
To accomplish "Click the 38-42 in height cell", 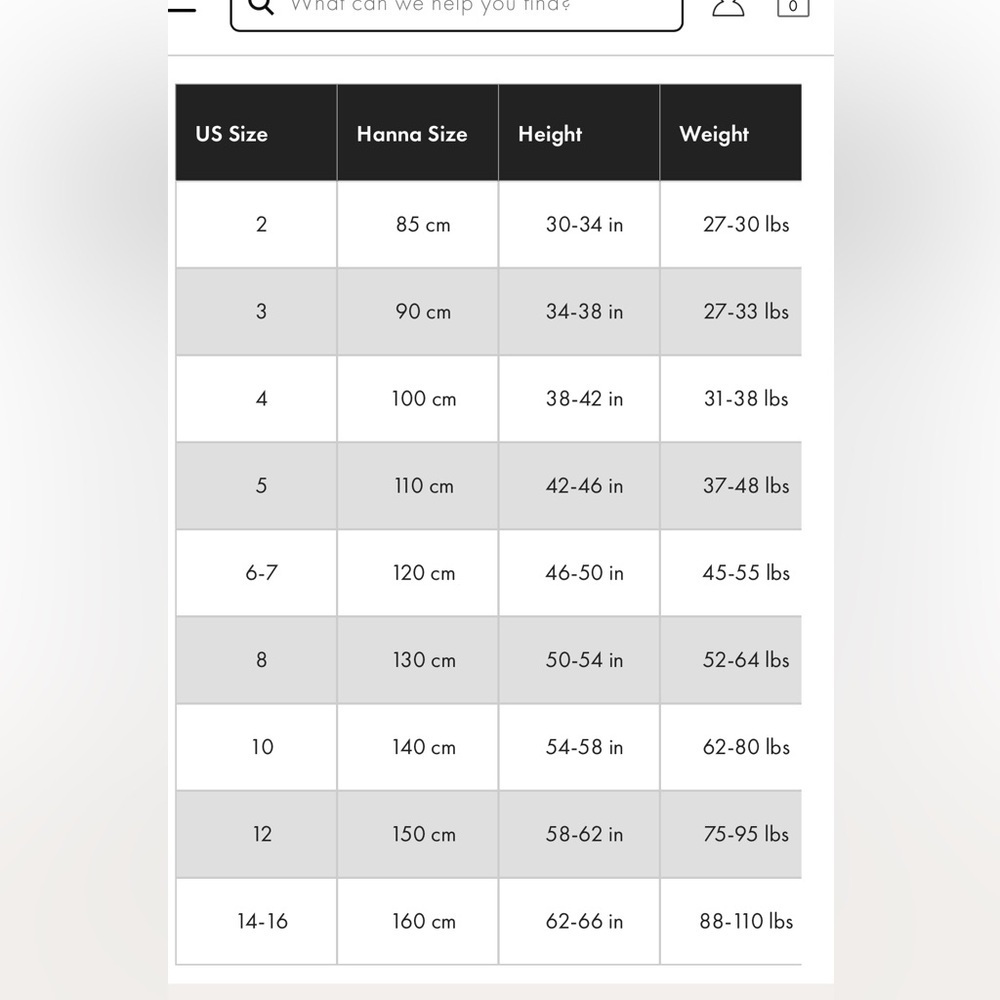I will click(579, 399).
